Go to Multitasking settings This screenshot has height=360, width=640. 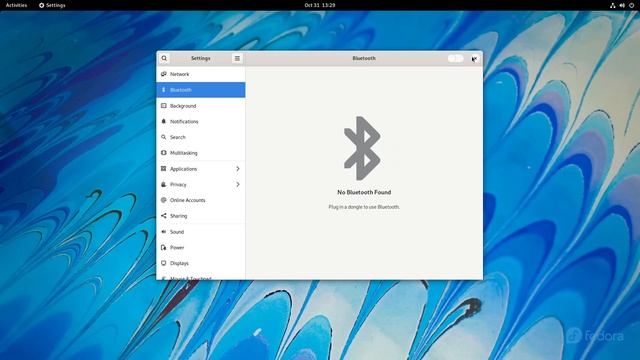click(201, 153)
